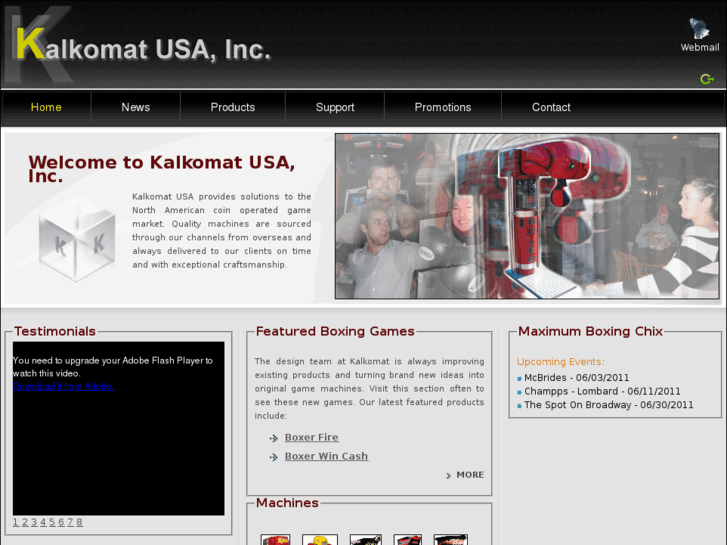The width and height of the screenshot is (727, 545).
Task: Follow the Boxer Win Cash link
Action: point(326,456)
